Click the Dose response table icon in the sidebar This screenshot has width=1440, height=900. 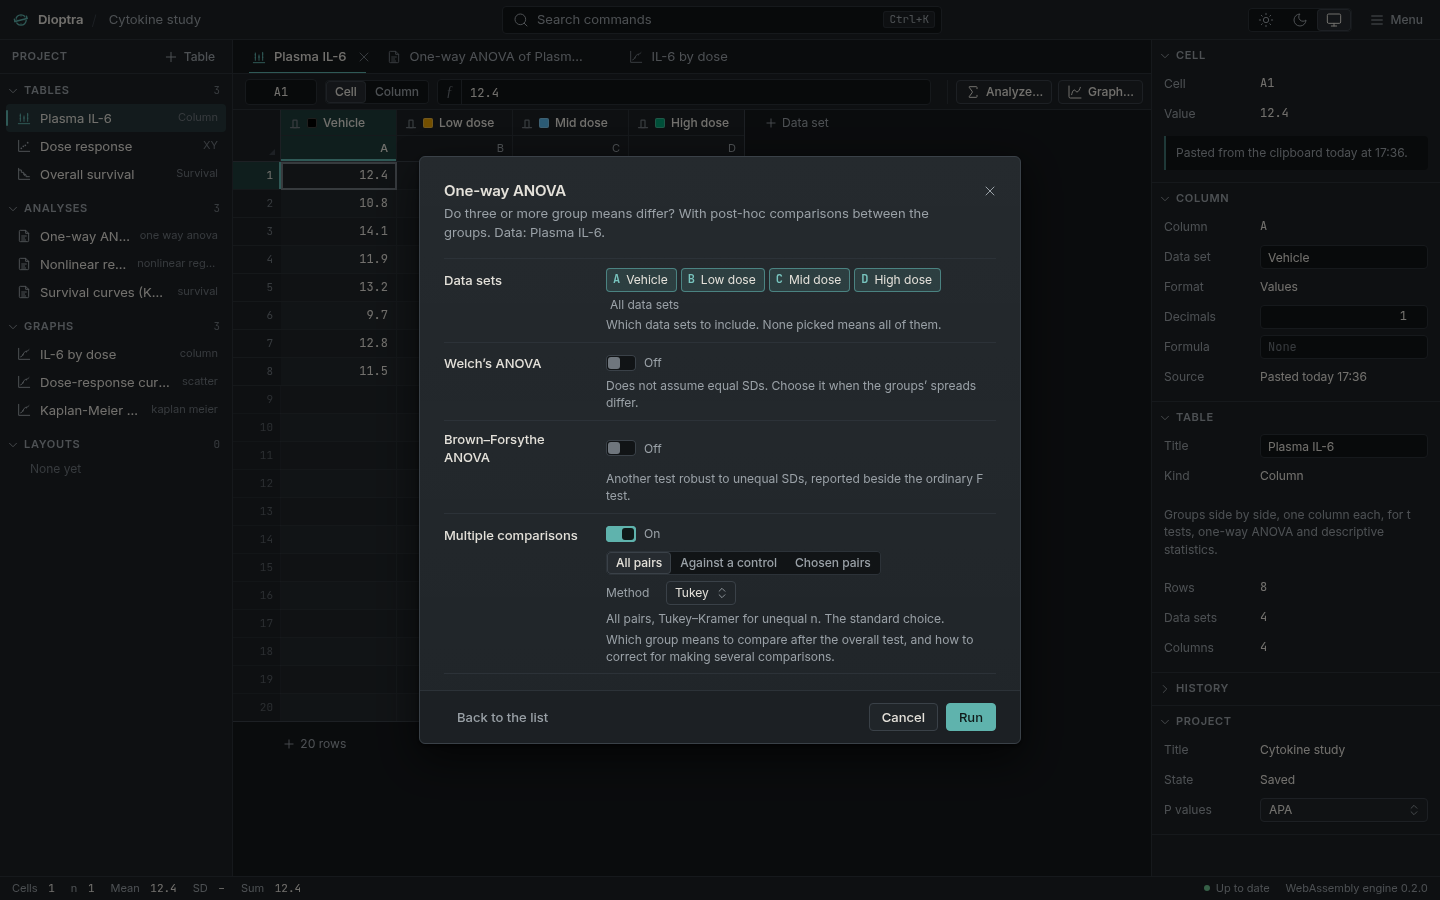[24, 146]
